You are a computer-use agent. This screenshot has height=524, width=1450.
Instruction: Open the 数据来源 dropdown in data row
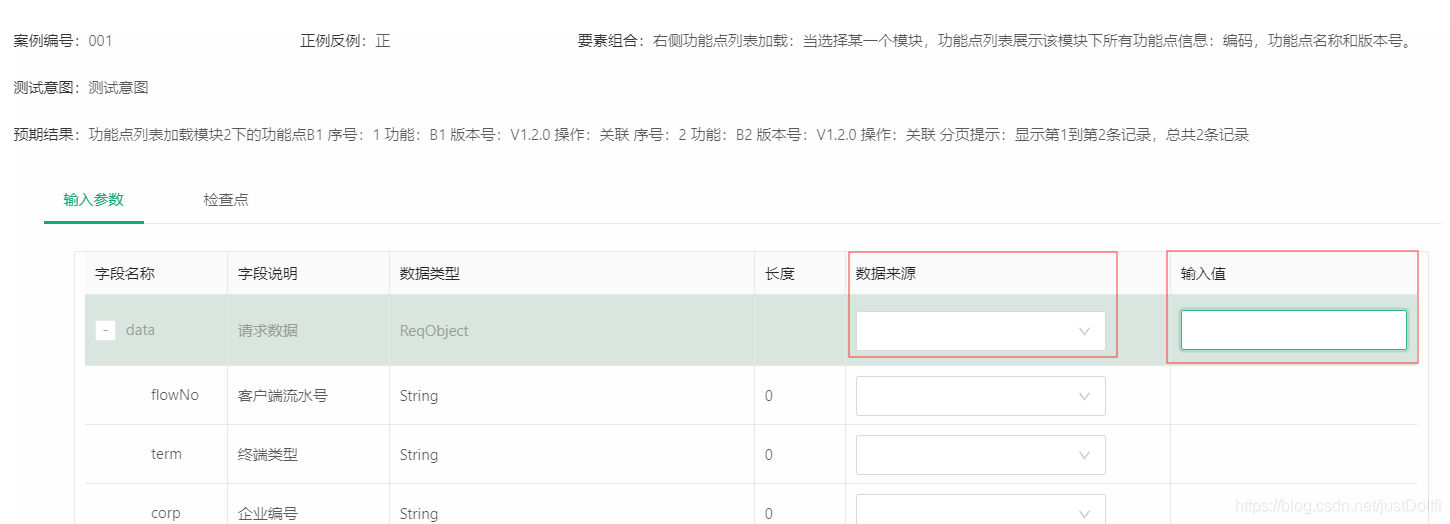pos(980,331)
